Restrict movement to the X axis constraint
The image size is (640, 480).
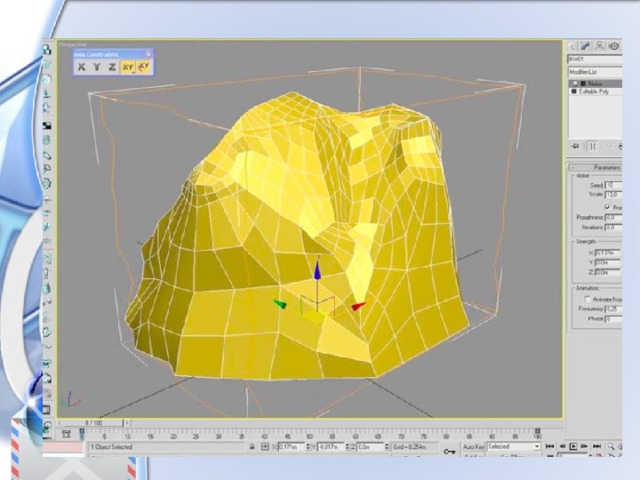(83, 67)
